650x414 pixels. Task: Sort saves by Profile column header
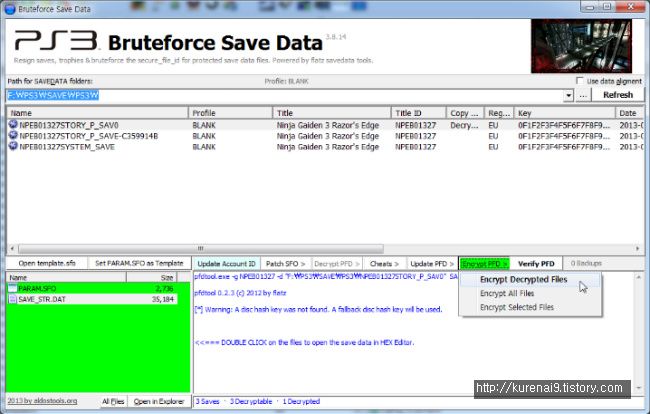pyautogui.click(x=230, y=113)
